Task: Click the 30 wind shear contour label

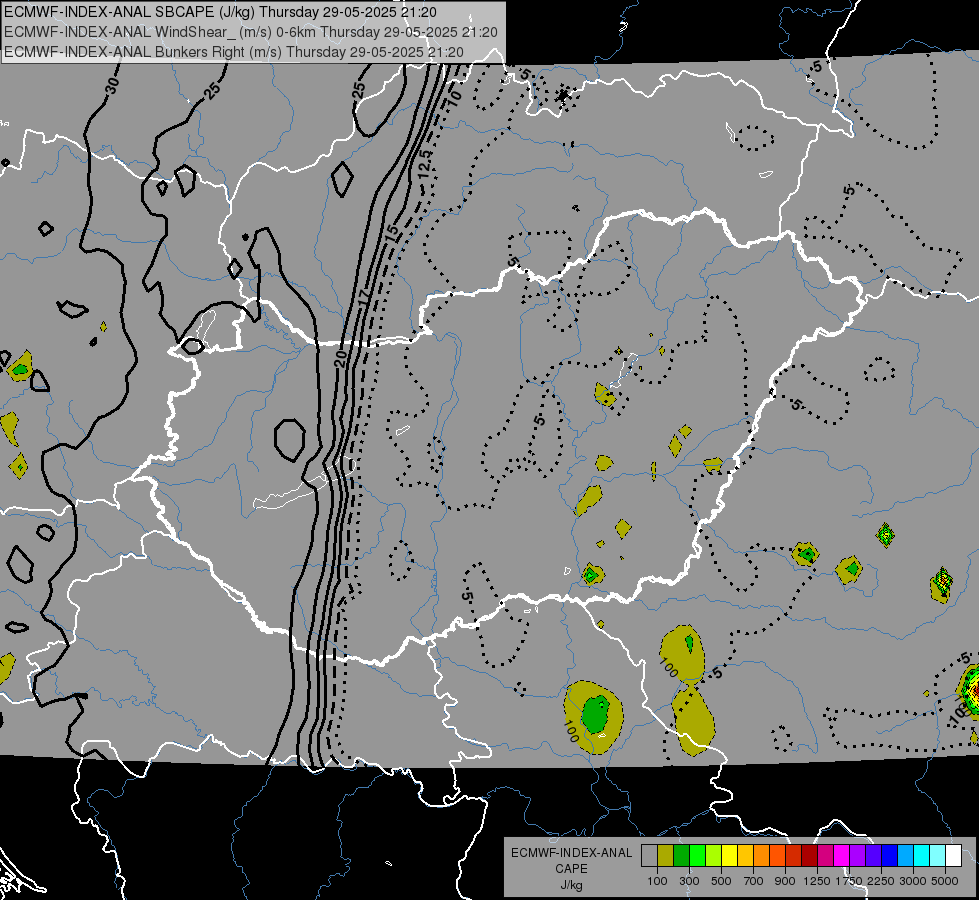Action: tap(111, 84)
